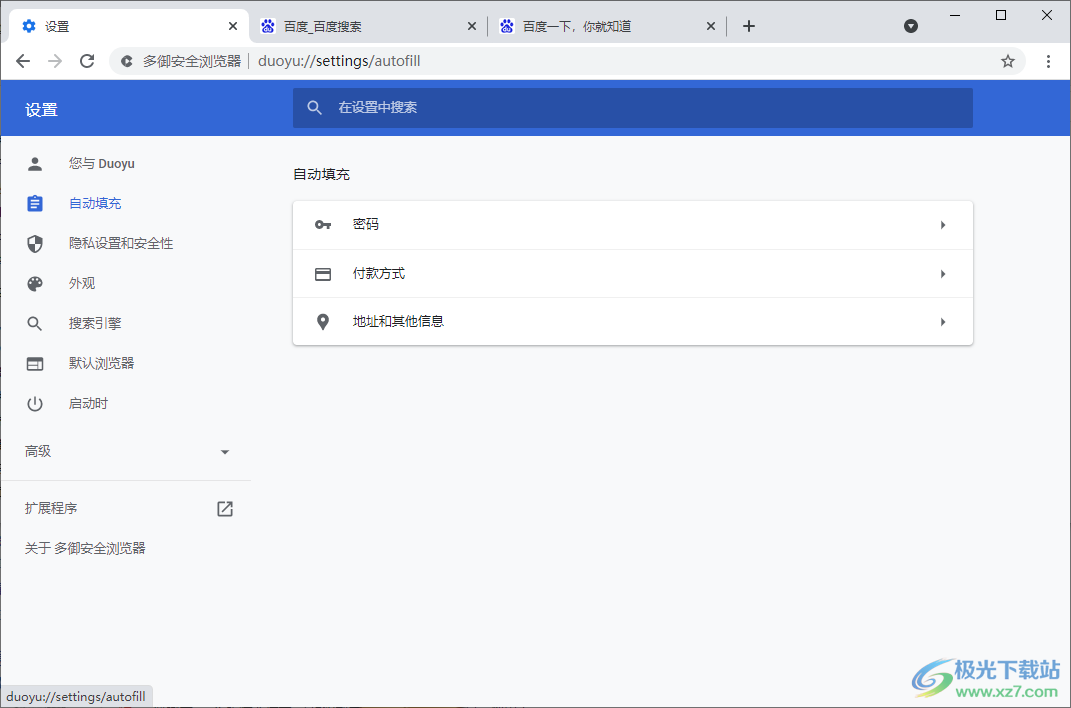The height and width of the screenshot is (708, 1071).
Task: Open 搜索引擎 settings
Action: [x=95, y=324]
